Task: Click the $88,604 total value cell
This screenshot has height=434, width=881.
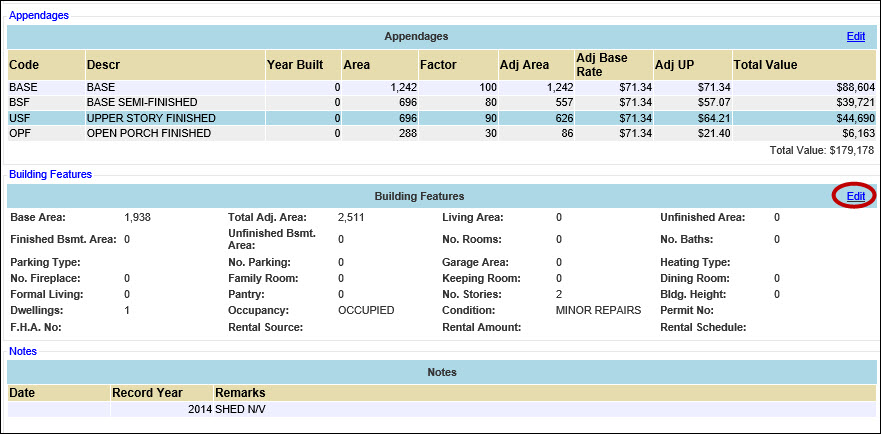Action: coord(852,87)
